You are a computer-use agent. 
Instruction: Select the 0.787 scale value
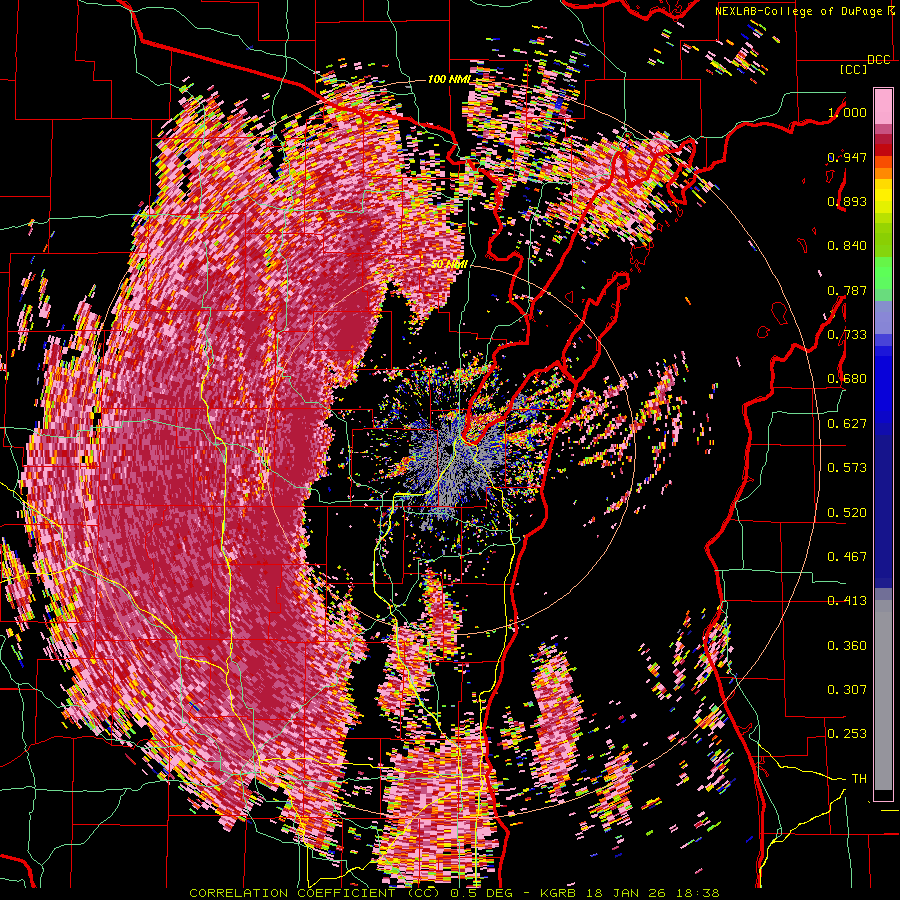click(x=847, y=290)
